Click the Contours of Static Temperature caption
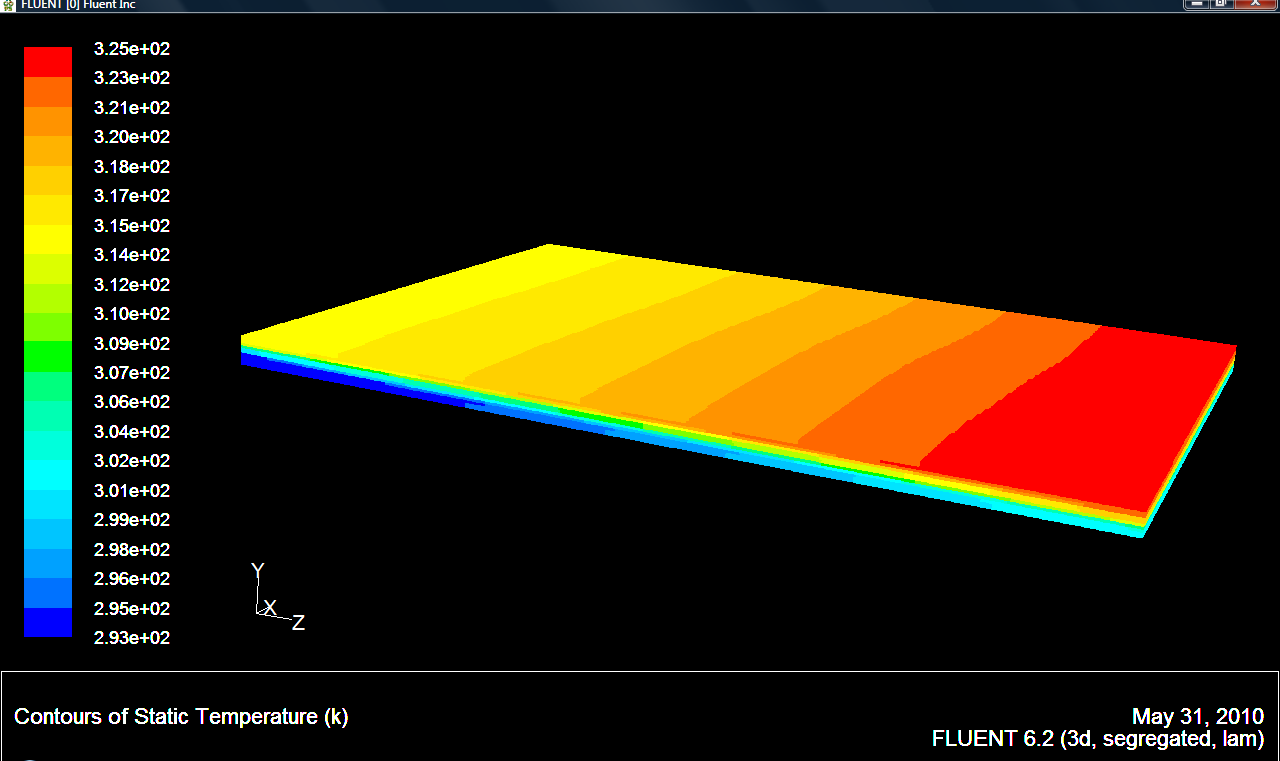The height and width of the screenshot is (761, 1280). pos(181,717)
